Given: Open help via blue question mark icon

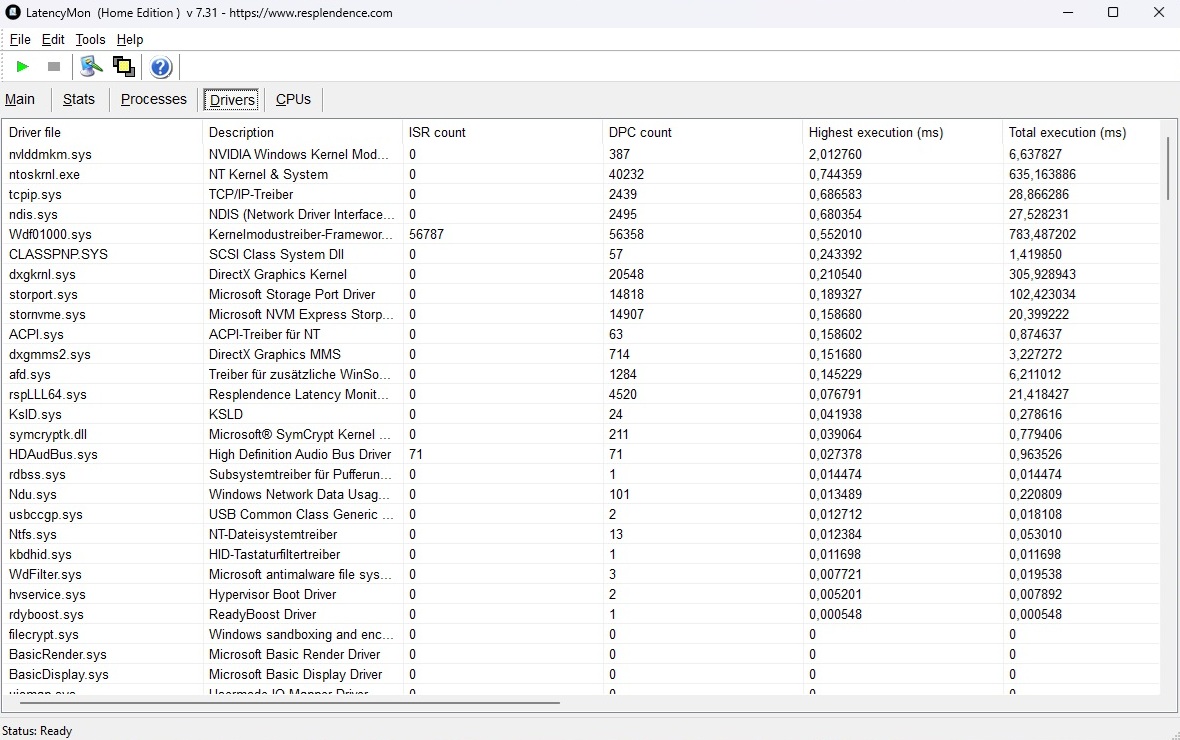Looking at the screenshot, I should pos(161,67).
